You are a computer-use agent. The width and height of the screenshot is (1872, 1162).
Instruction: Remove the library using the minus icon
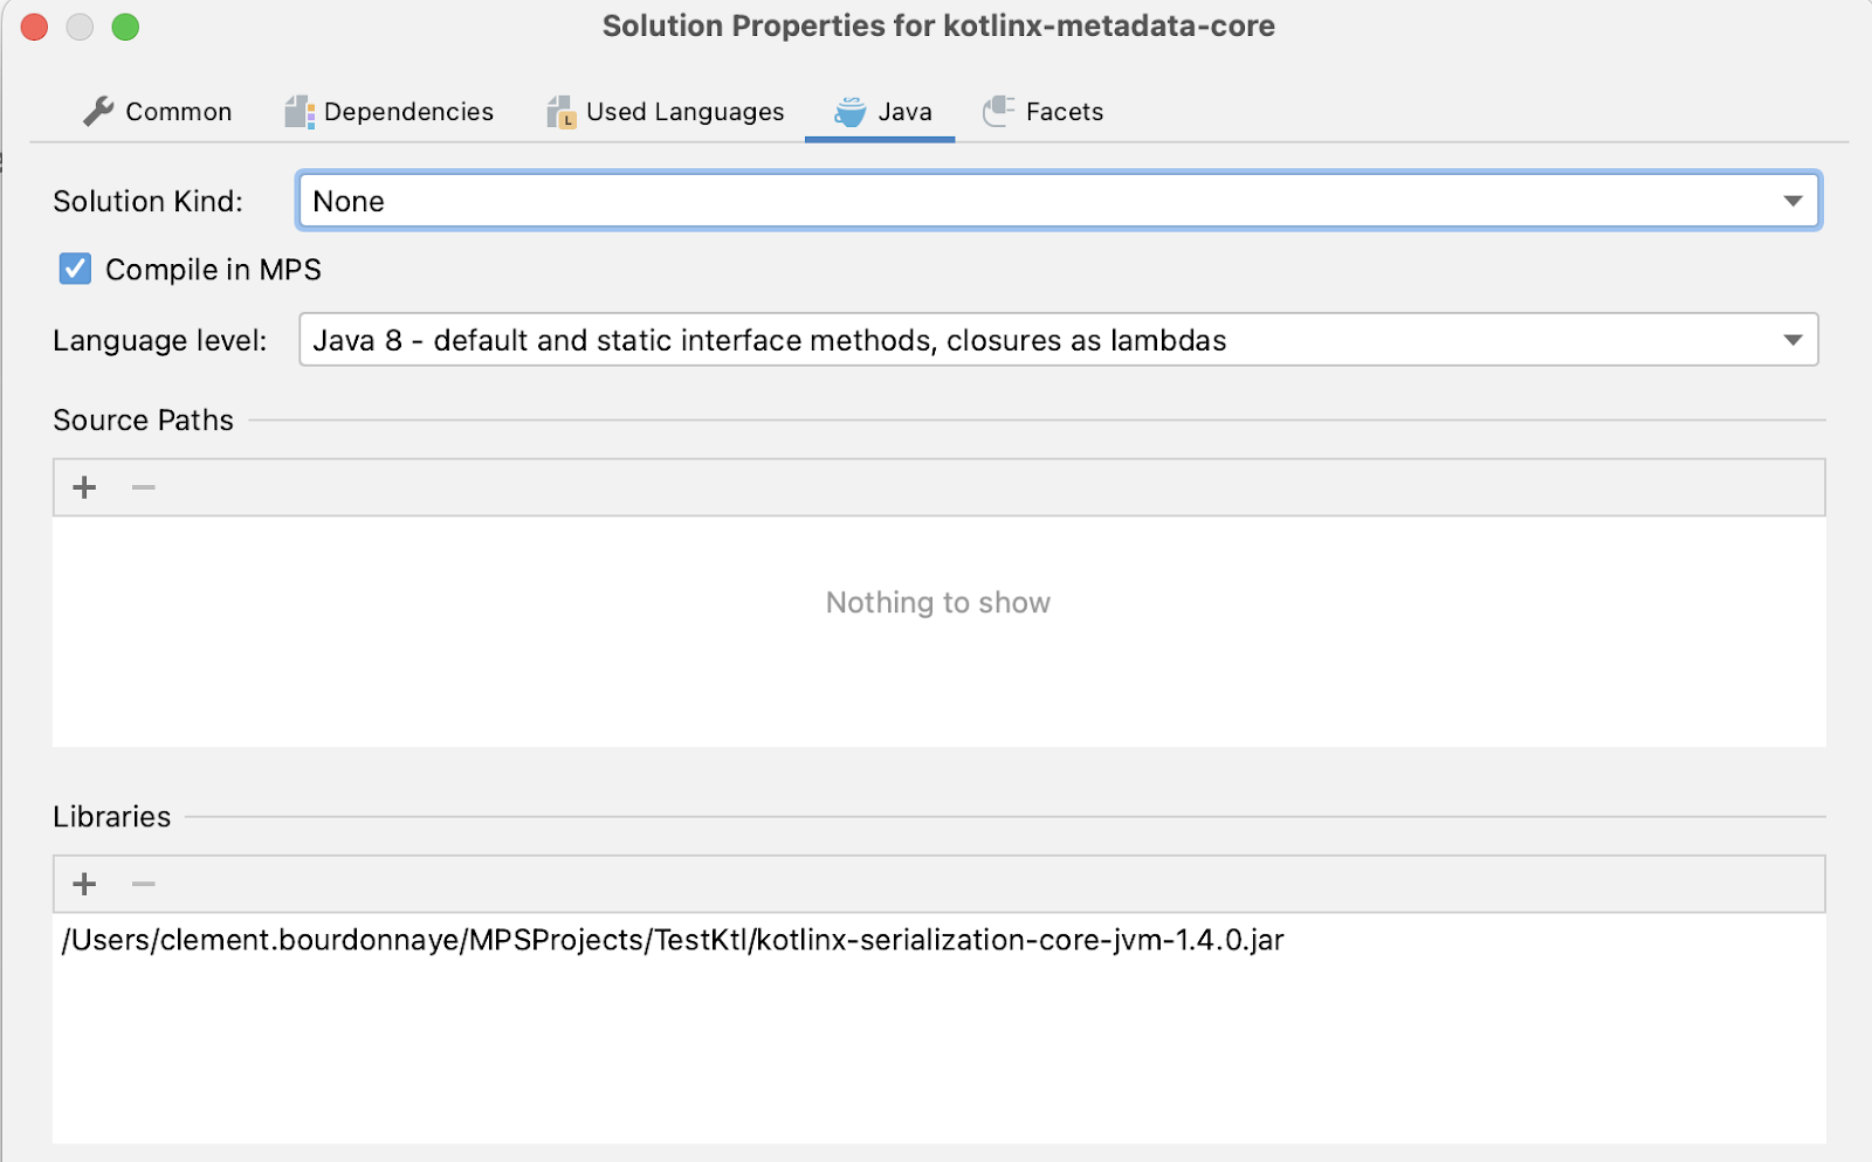click(142, 883)
